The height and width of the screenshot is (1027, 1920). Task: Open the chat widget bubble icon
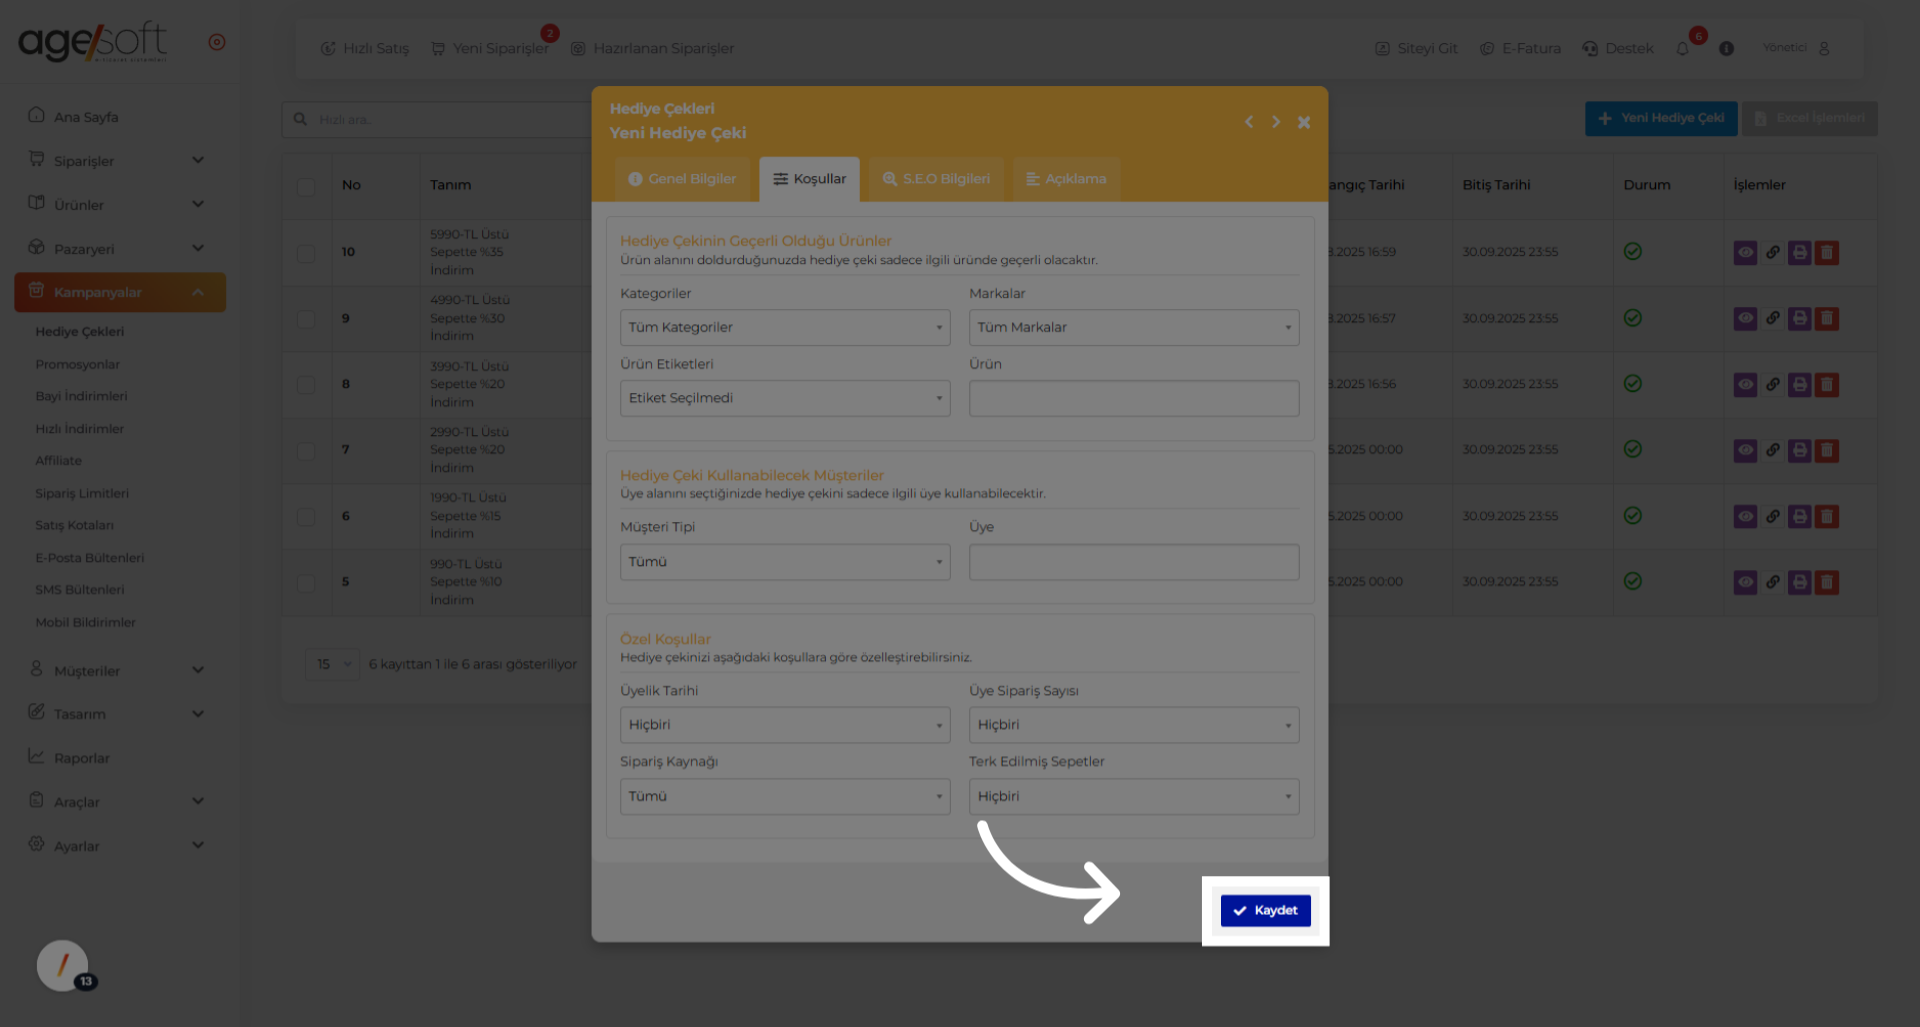[x=63, y=966]
